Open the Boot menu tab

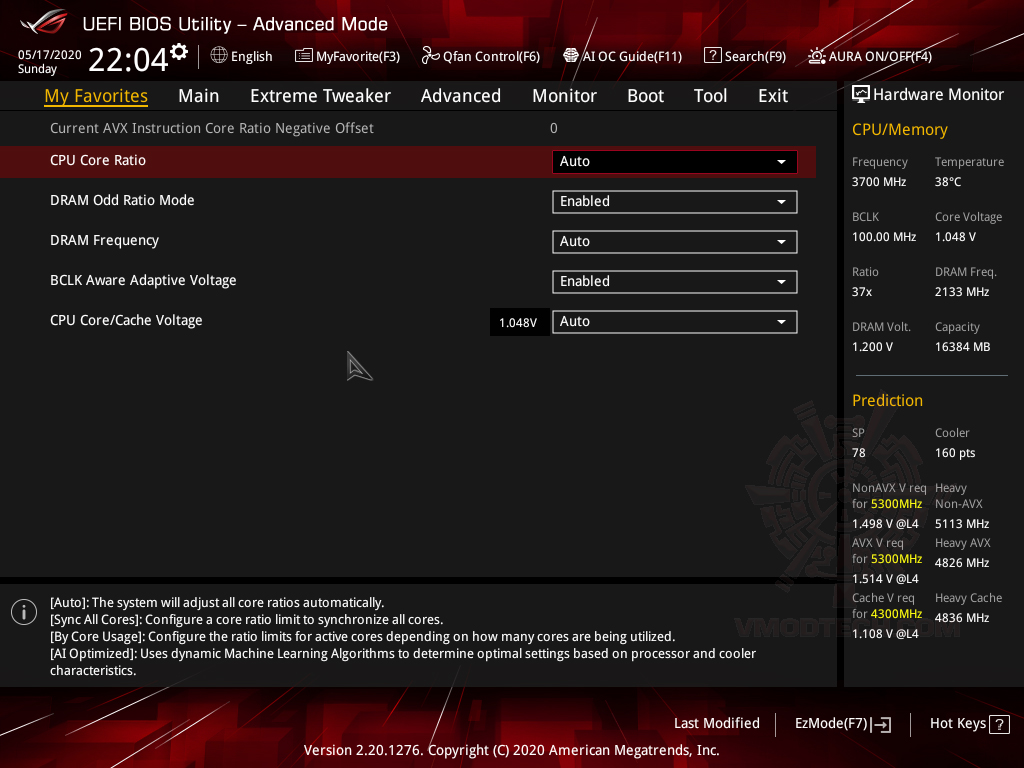click(x=645, y=95)
